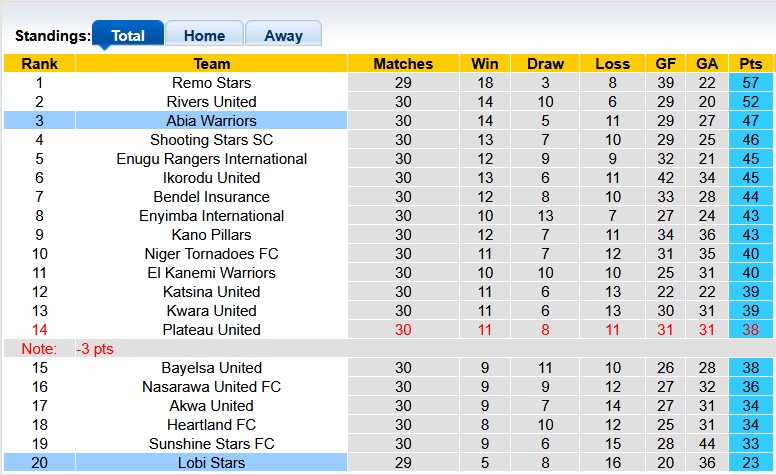The height and width of the screenshot is (475, 776).
Task: Click the Team column header
Action: pos(211,64)
